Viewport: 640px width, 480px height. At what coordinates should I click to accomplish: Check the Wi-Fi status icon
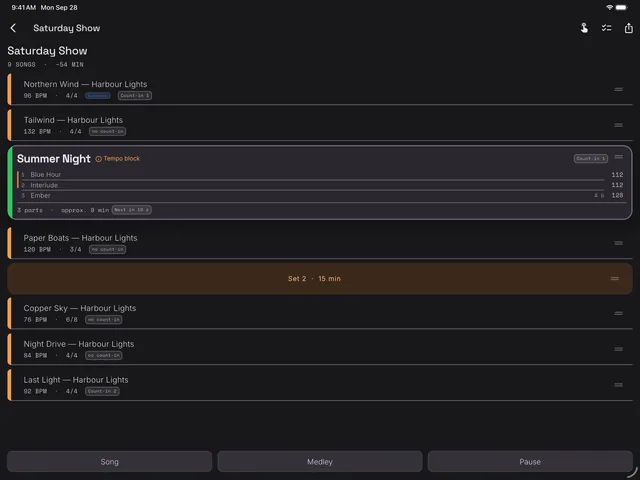point(609,7)
